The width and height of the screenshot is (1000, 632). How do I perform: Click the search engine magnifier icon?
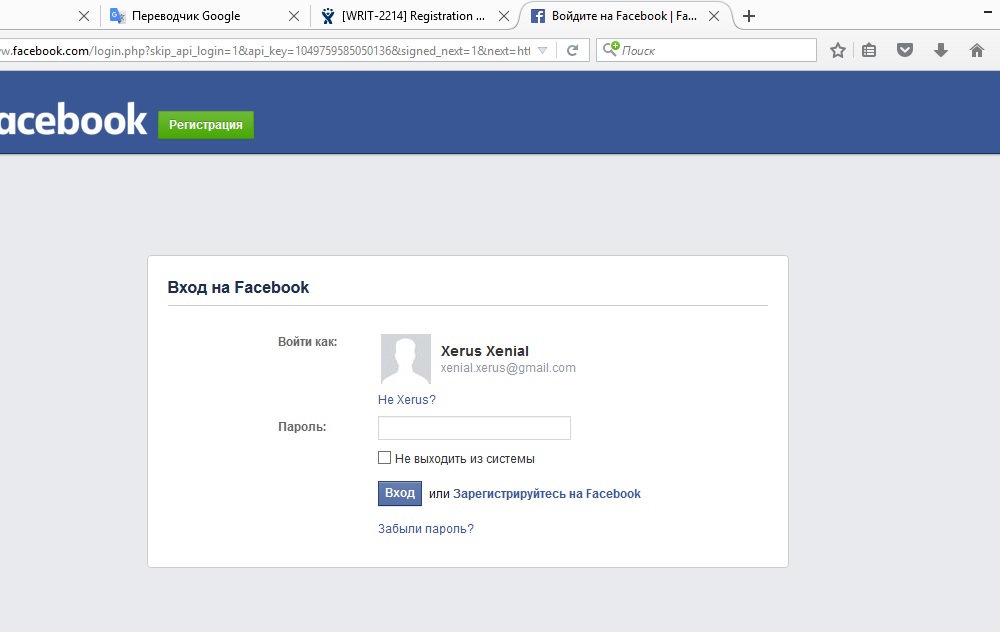click(x=611, y=48)
